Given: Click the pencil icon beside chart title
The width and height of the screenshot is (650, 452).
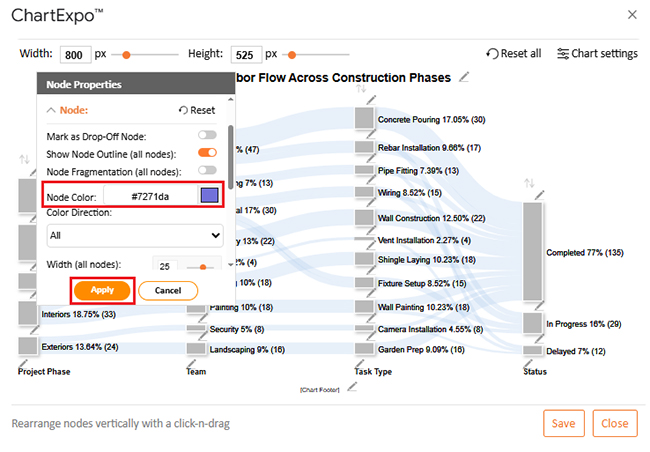Looking at the screenshot, I should click(464, 77).
